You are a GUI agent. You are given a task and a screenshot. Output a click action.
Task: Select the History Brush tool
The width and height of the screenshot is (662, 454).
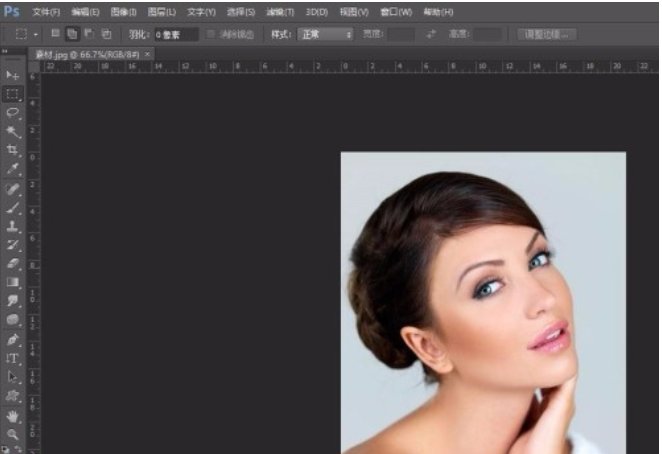point(13,245)
